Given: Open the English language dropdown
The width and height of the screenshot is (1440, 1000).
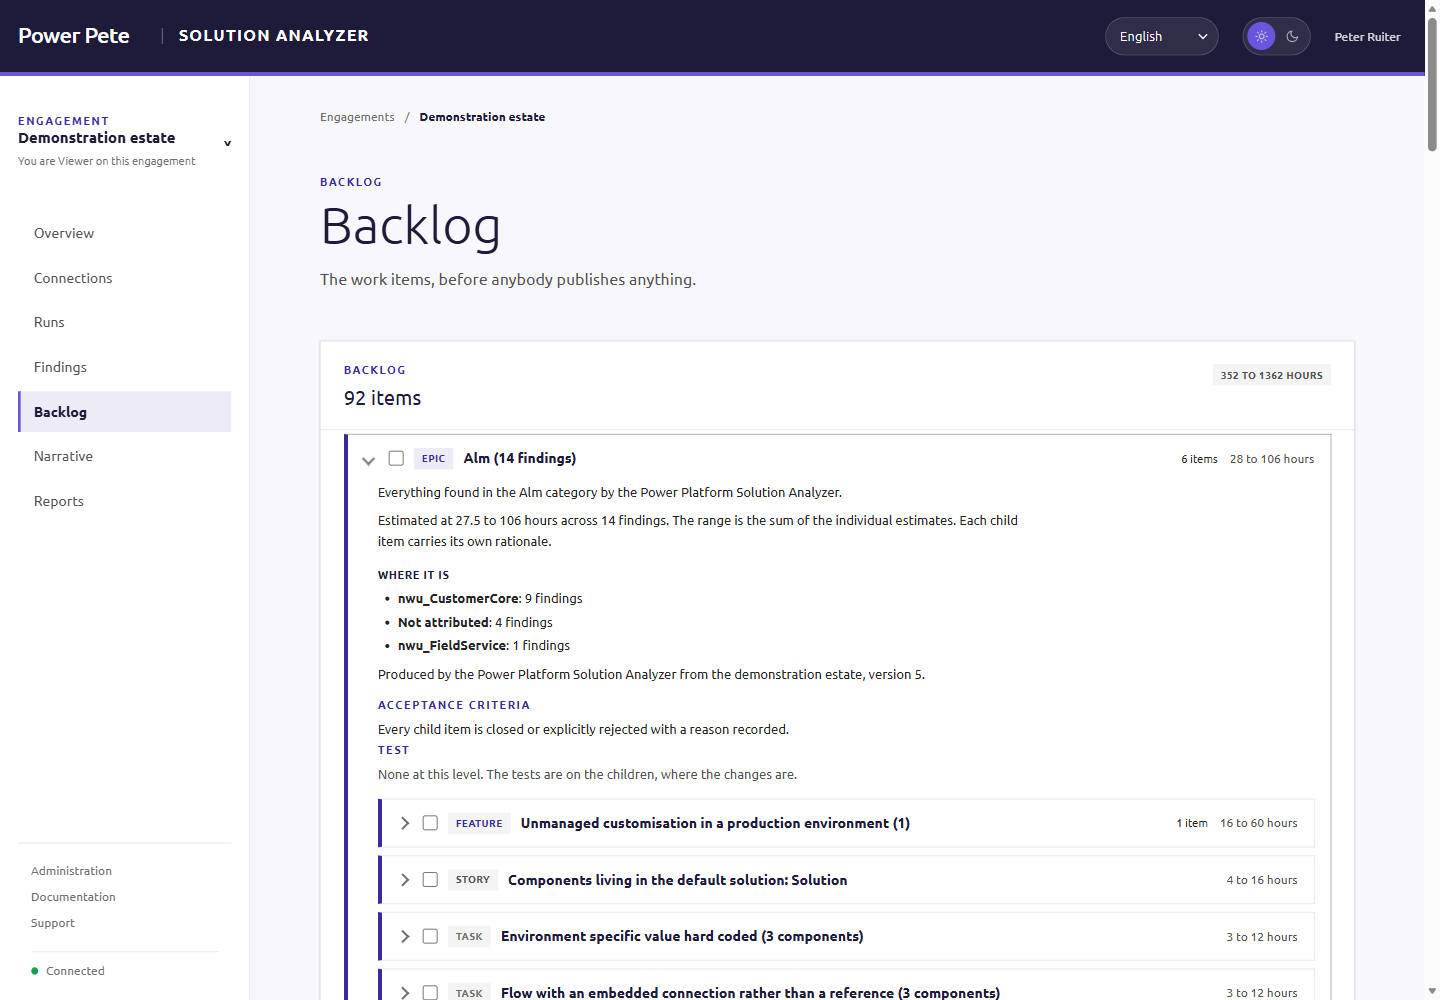Looking at the screenshot, I should (1161, 36).
